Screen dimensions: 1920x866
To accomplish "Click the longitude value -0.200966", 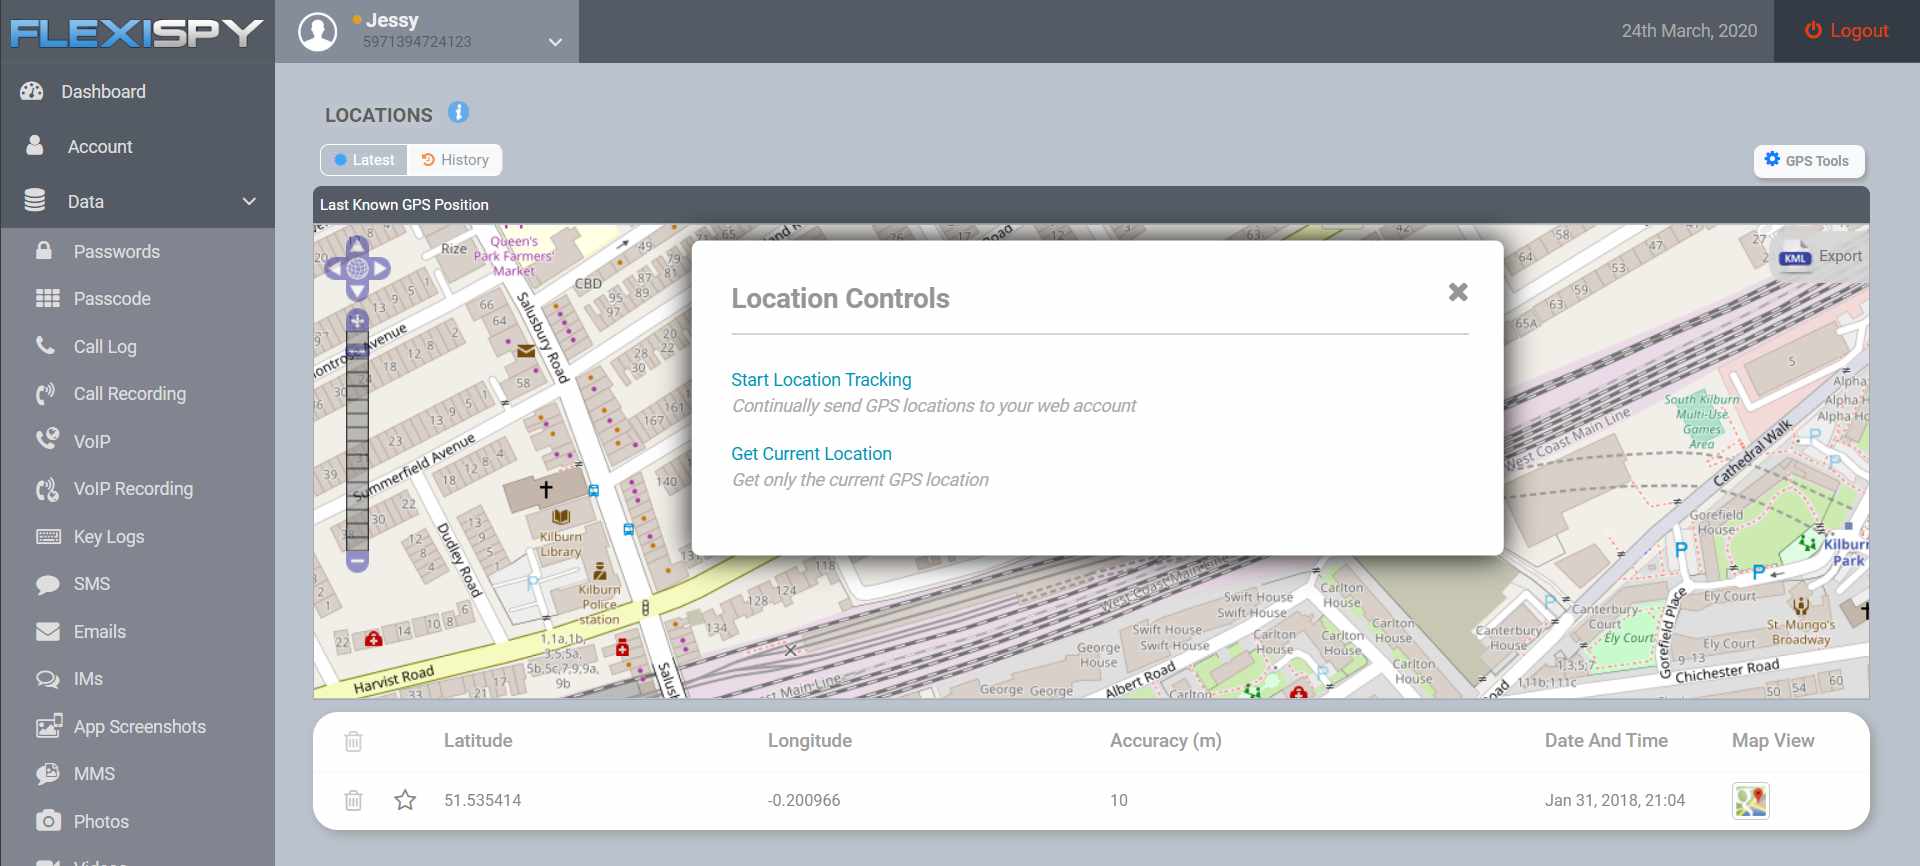I will coord(804,800).
